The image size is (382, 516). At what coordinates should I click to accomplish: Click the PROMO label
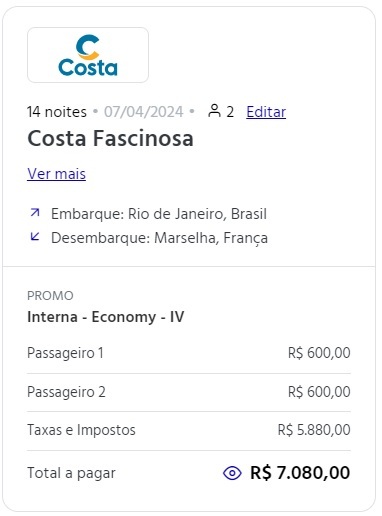50,296
